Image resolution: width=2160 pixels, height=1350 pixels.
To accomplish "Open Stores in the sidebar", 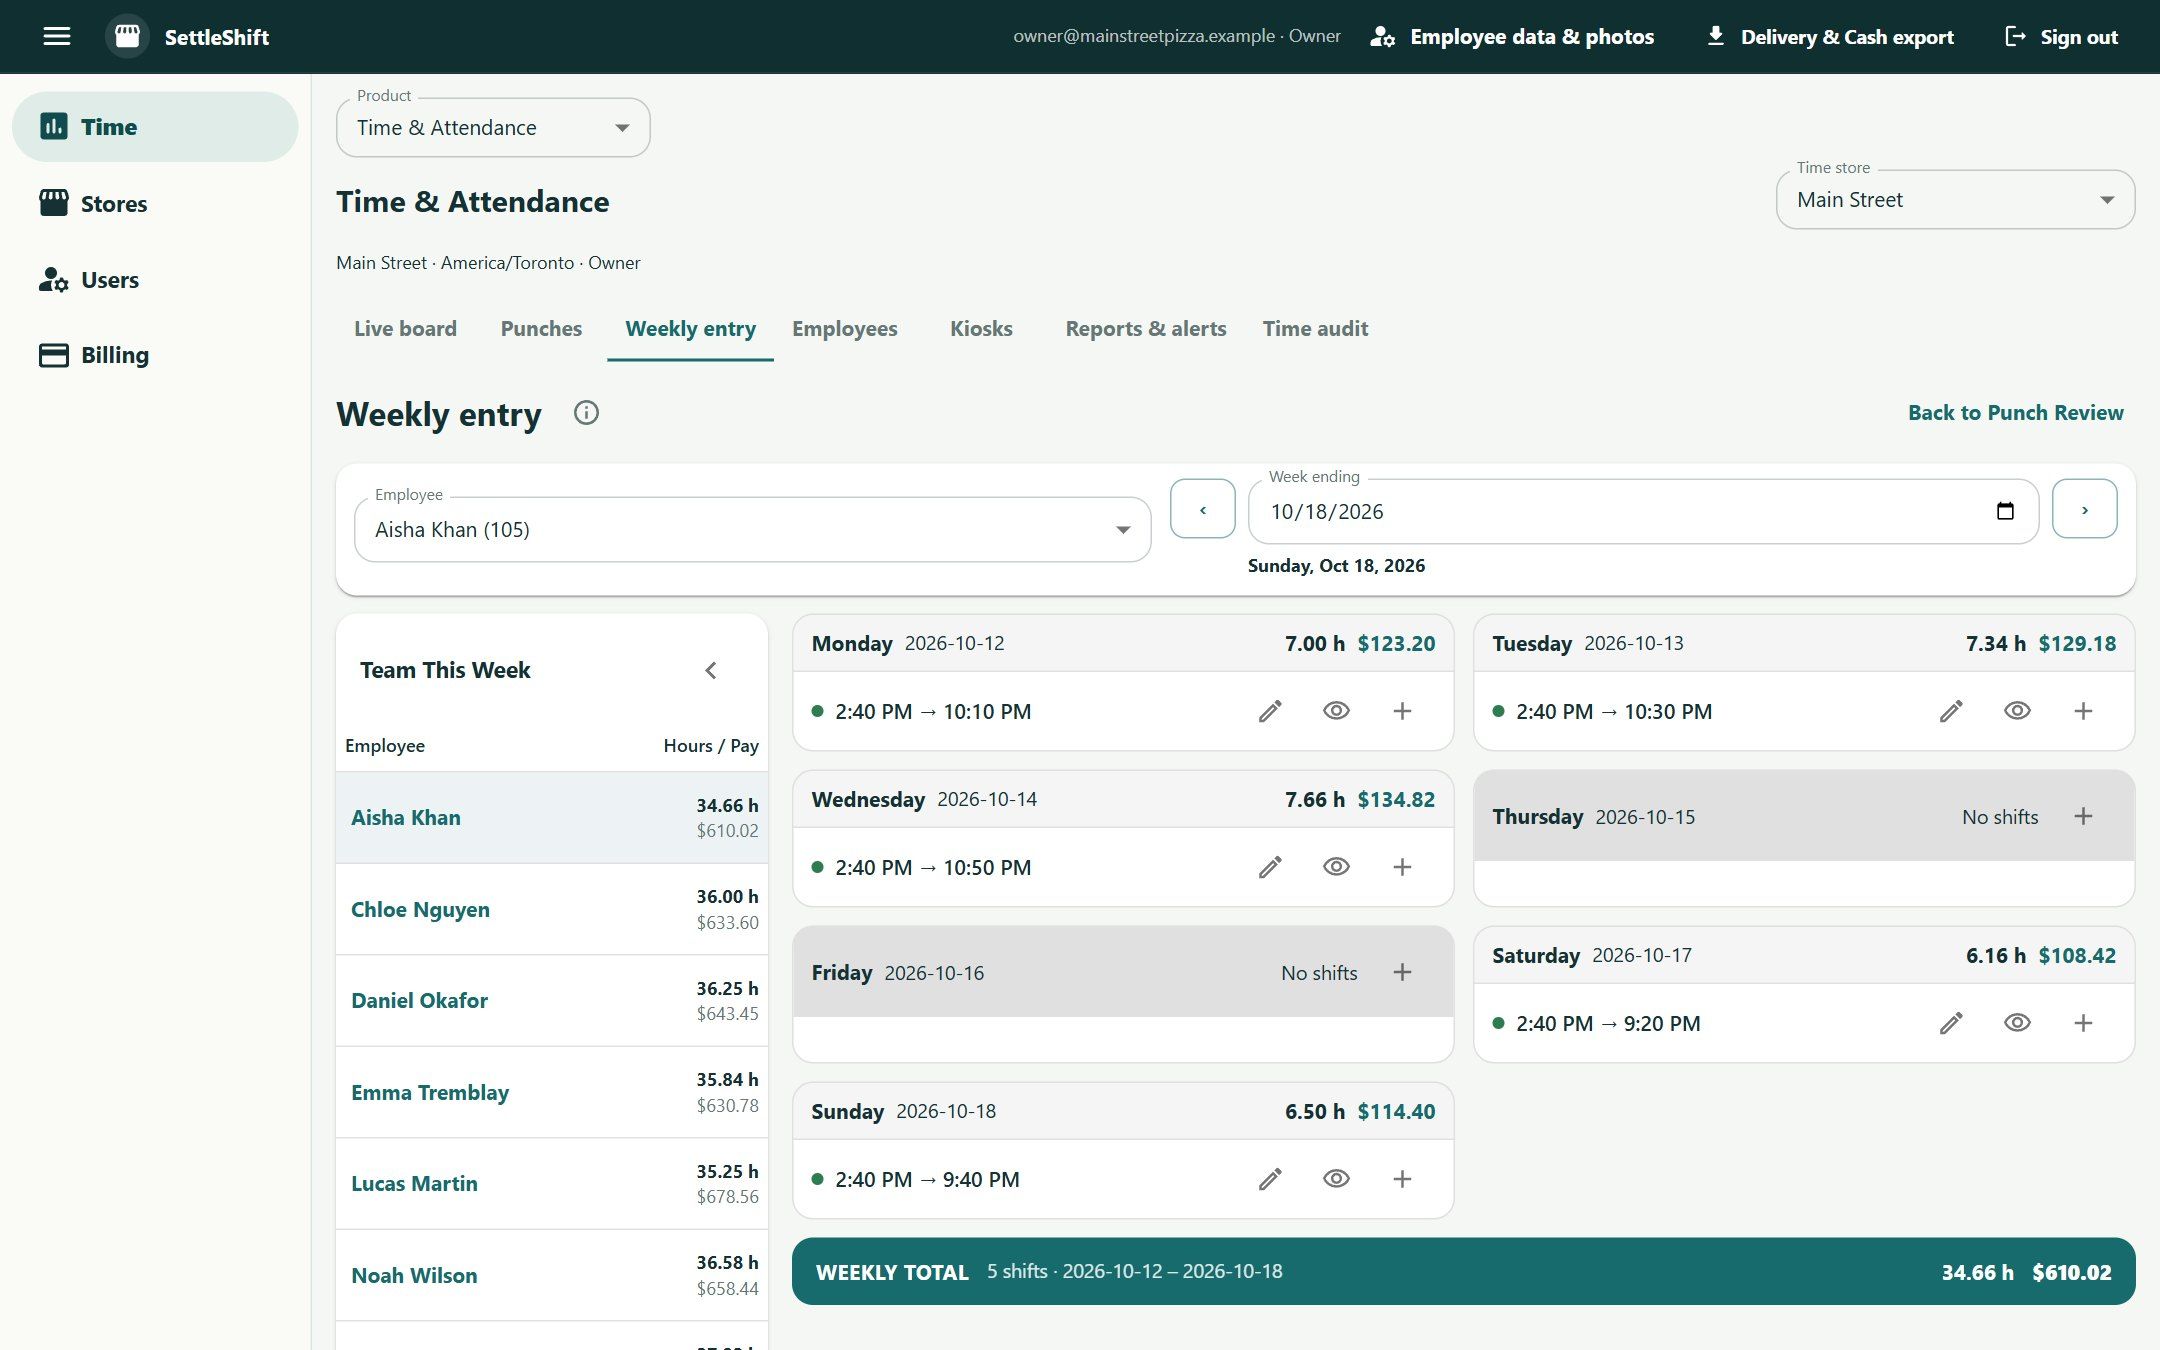I will (x=155, y=203).
